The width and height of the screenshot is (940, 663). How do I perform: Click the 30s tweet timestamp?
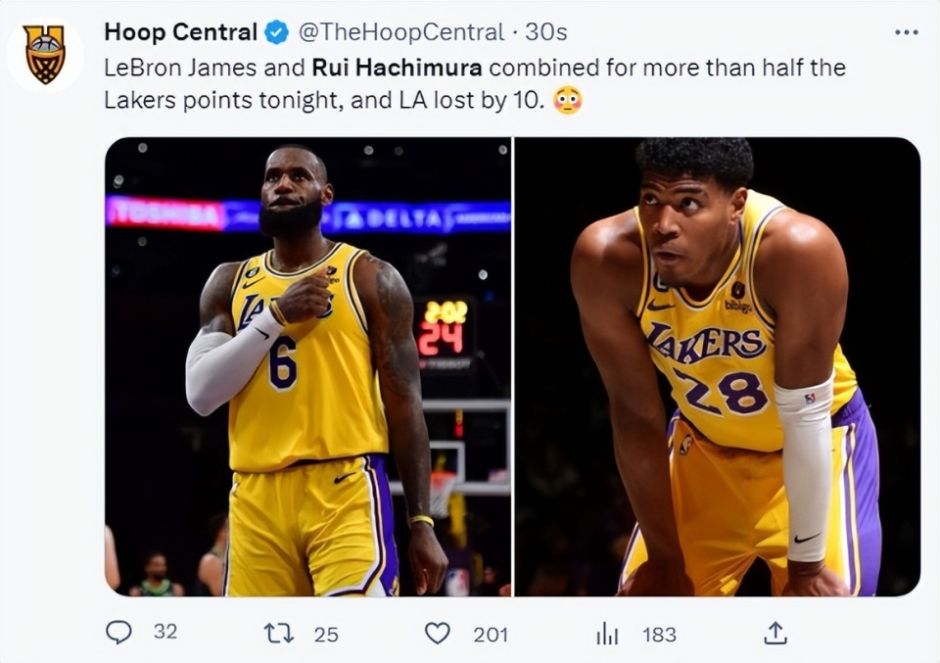coord(546,32)
